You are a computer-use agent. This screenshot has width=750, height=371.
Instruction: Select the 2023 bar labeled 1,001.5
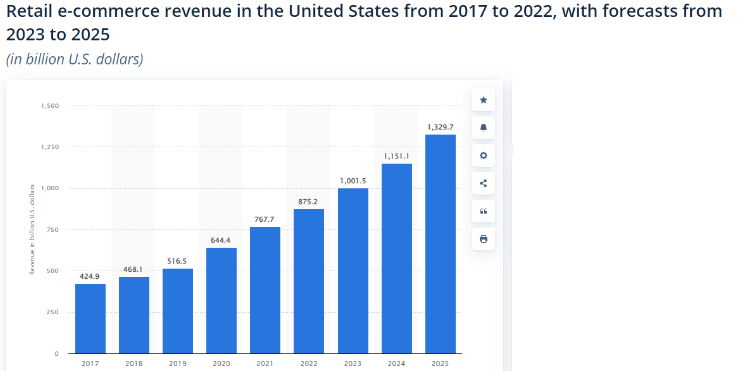pyautogui.click(x=353, y=271)
